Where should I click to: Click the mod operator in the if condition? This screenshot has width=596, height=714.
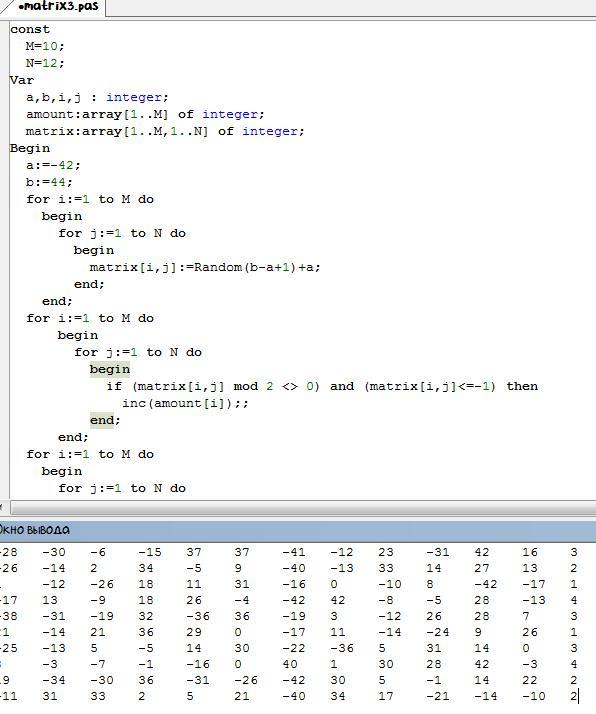coord(245,387)
